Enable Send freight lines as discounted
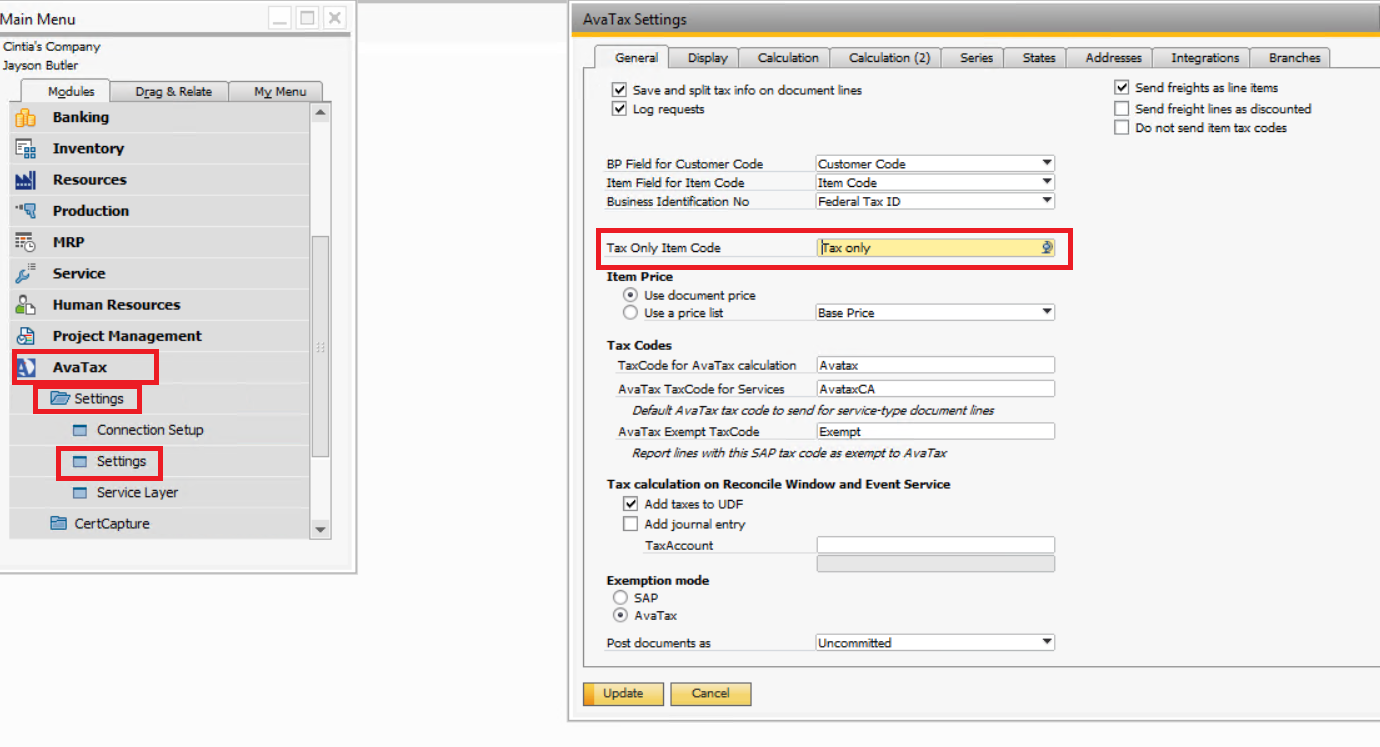 click(x=1121, y=108)
